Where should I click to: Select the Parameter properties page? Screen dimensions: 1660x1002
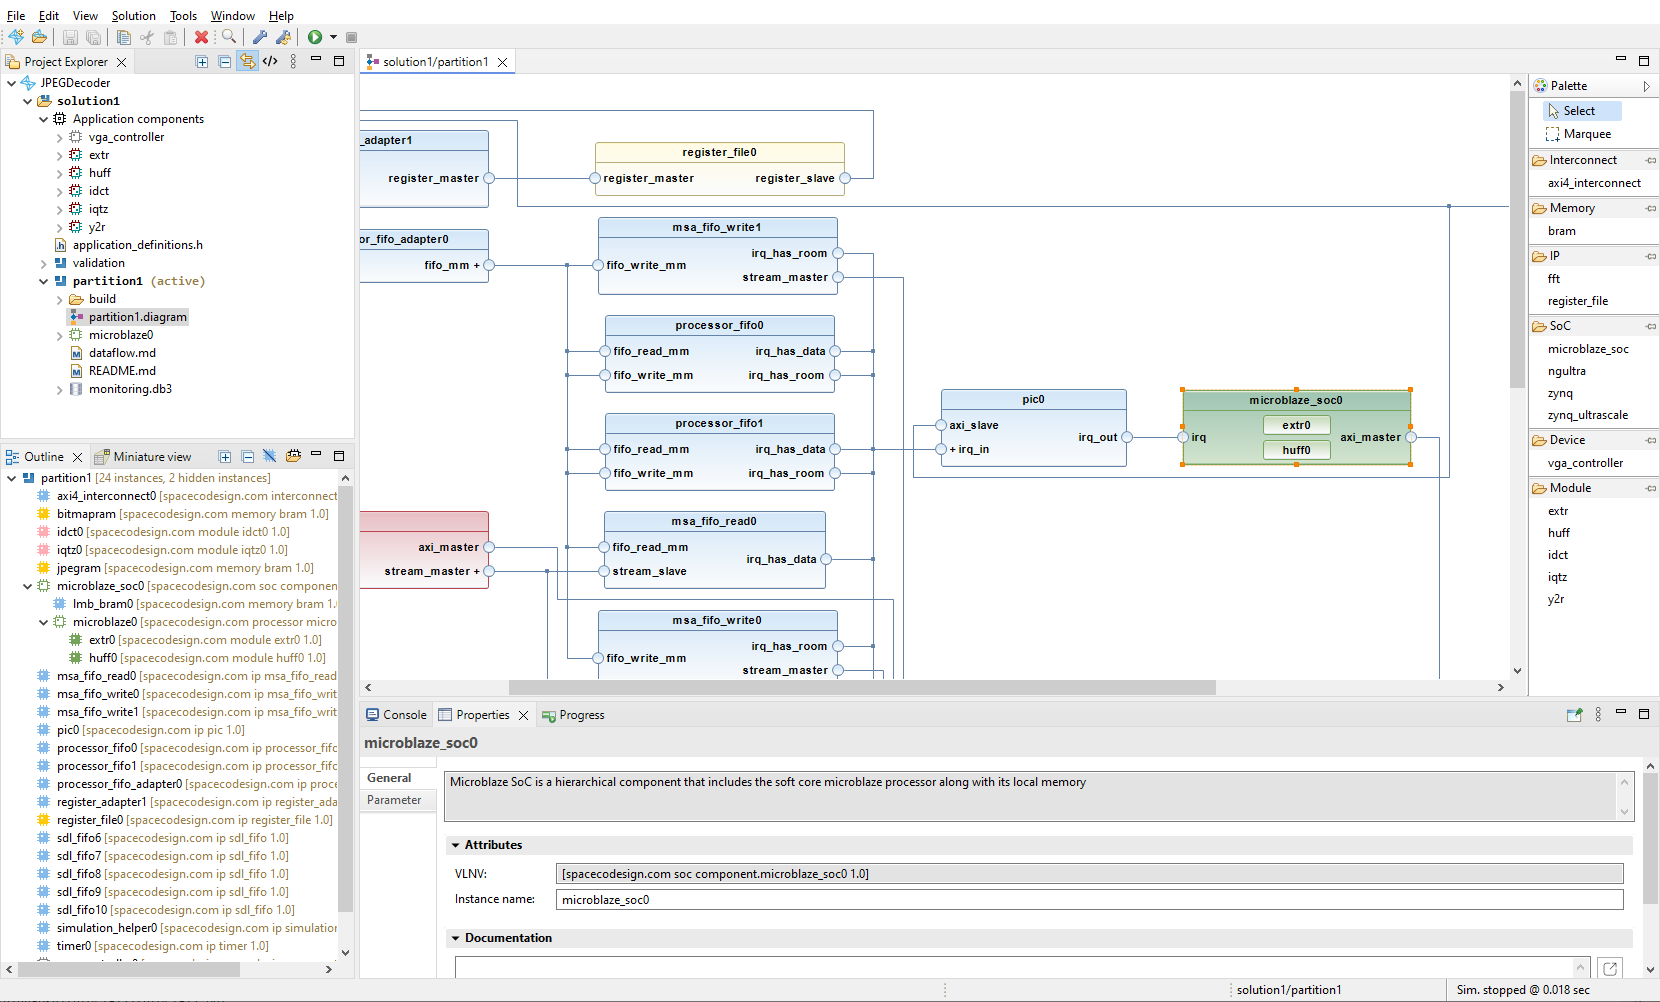coord(394,800)
